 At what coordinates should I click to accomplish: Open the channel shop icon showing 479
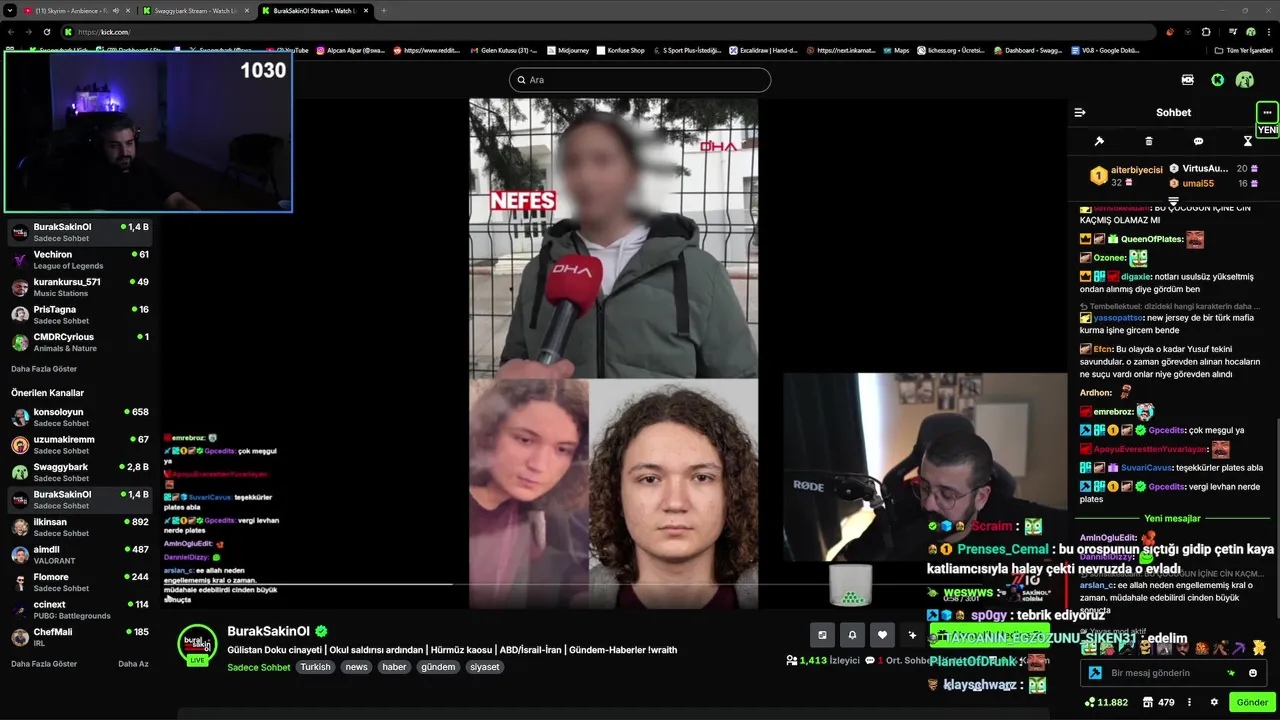(1157, 702)
